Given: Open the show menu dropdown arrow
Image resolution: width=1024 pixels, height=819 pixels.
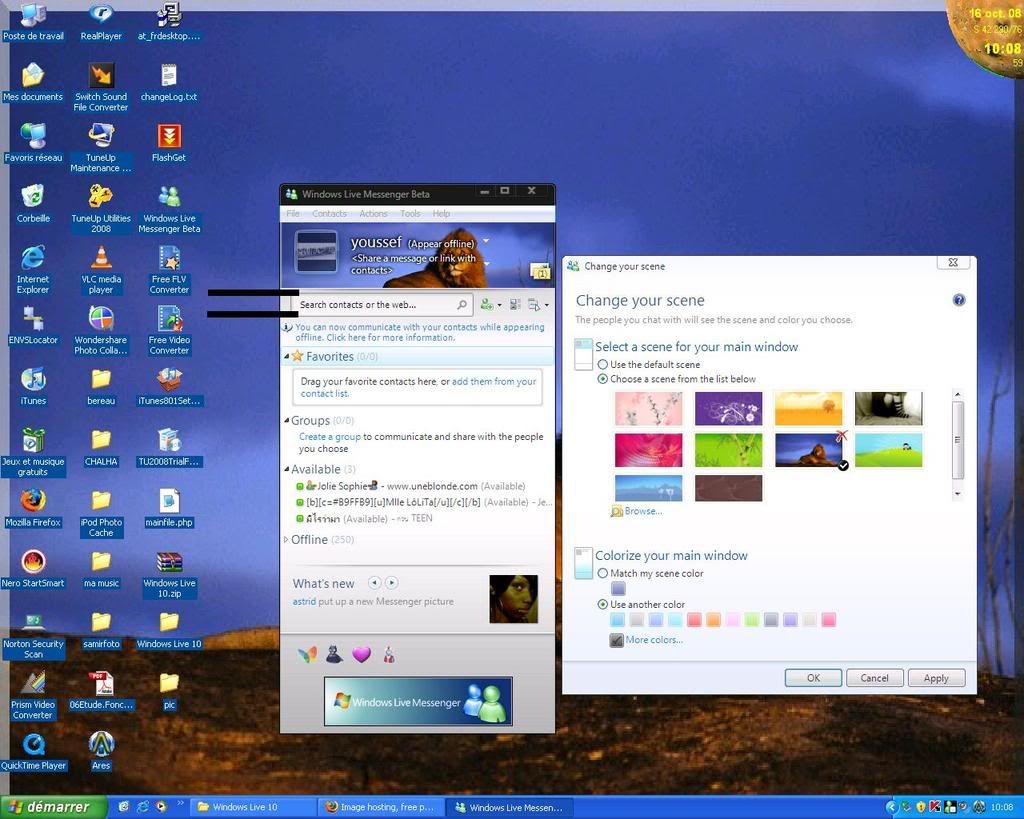Looking at the screenshot, I should coord(547,305).
